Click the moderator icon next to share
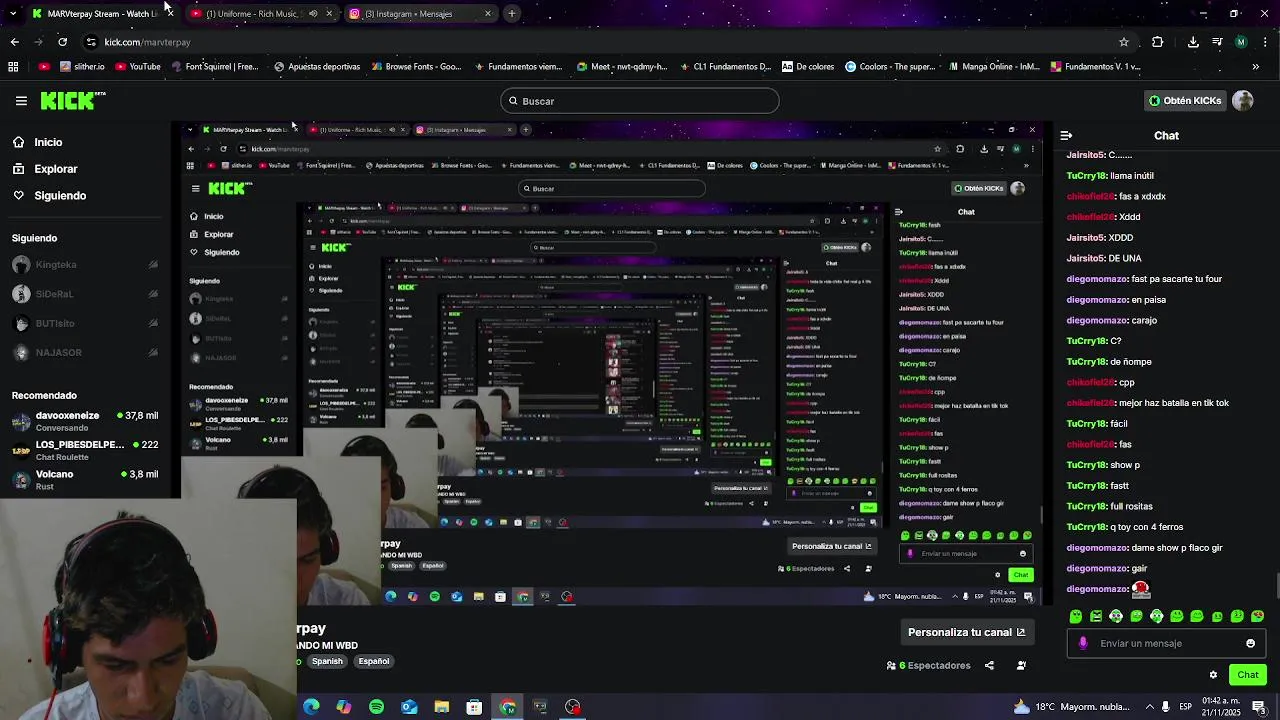This screenshot has height=720, width=1280. pos(1021,665)
